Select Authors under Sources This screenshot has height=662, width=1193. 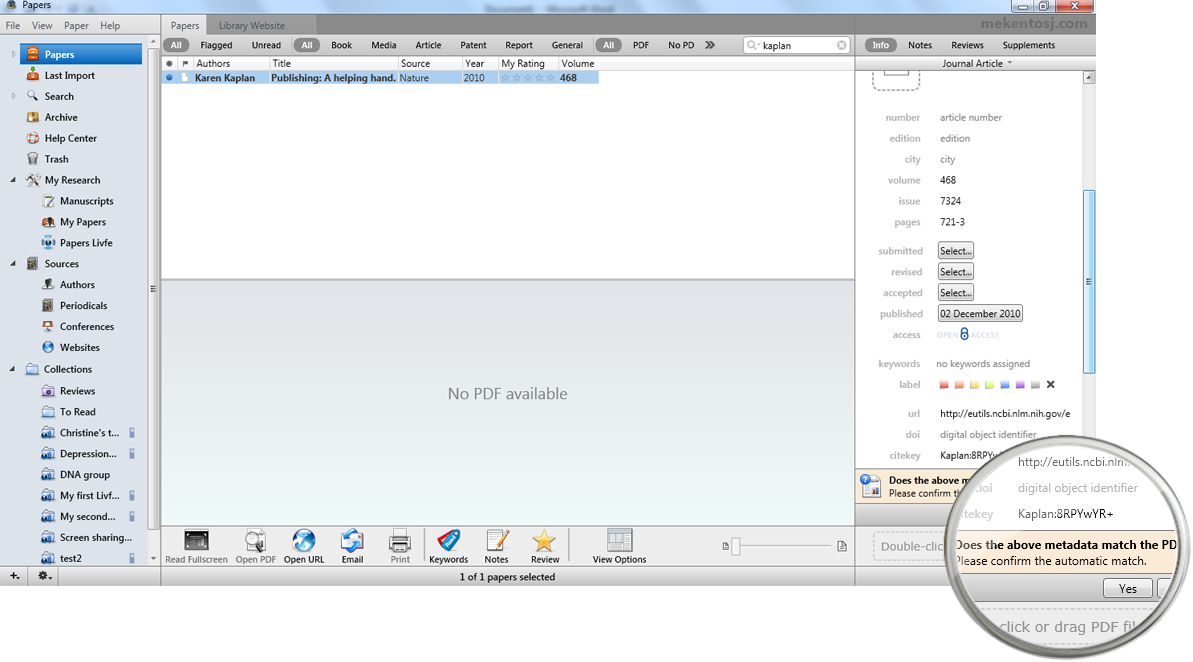[77, 285]
